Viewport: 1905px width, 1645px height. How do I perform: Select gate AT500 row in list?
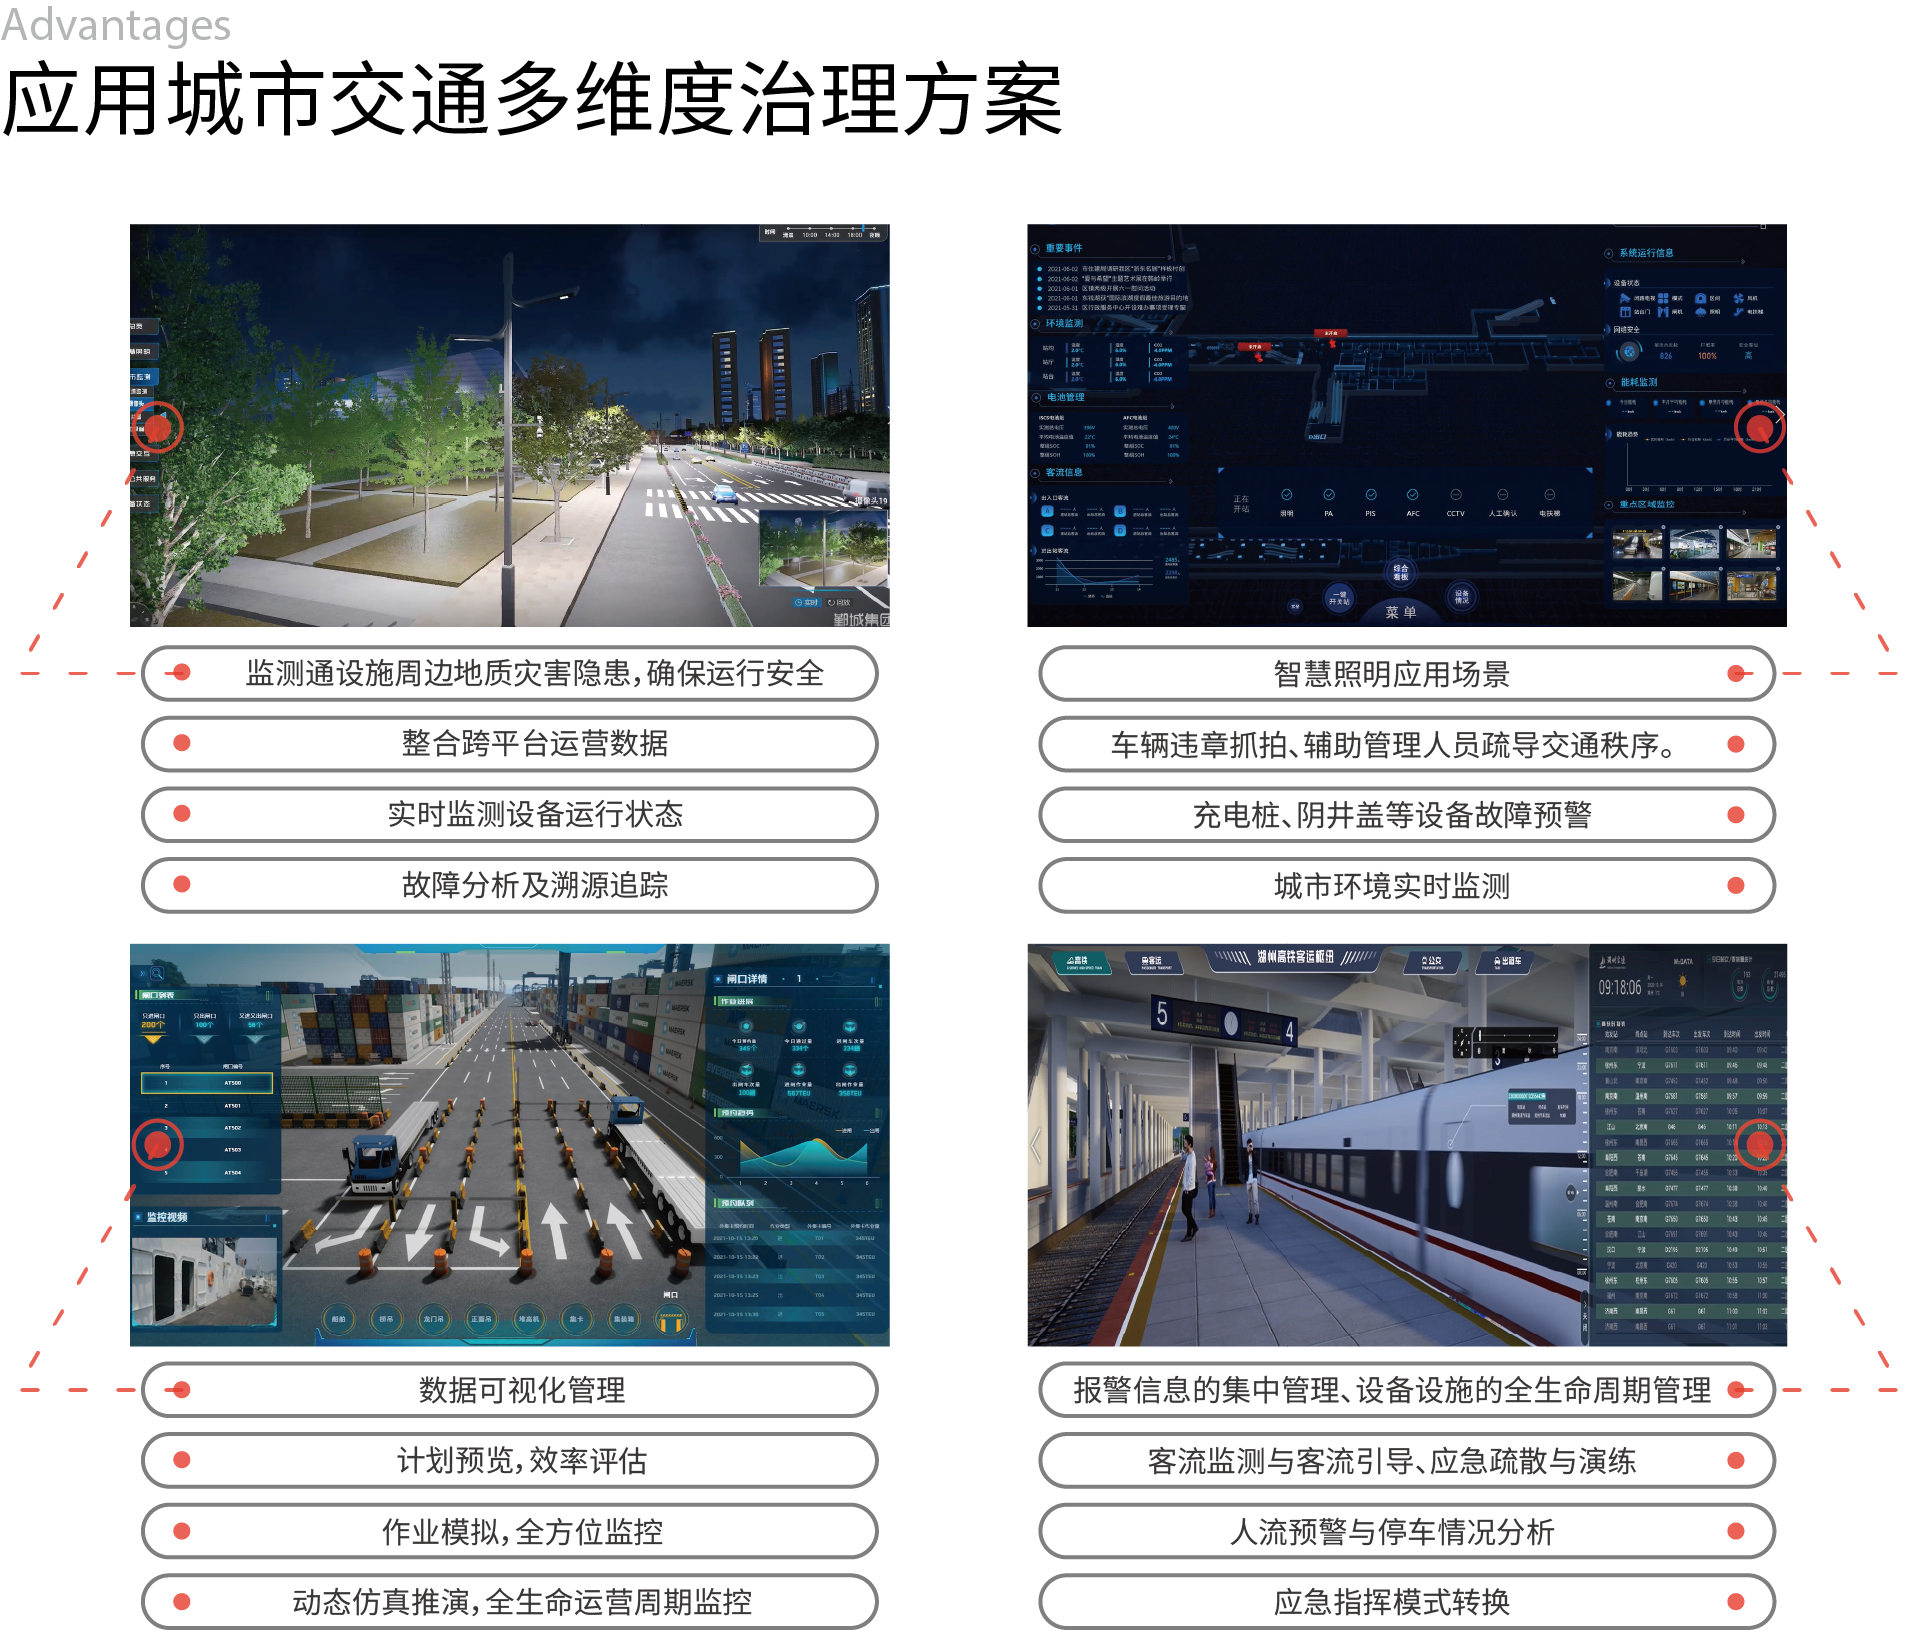tap(207, 1083)
